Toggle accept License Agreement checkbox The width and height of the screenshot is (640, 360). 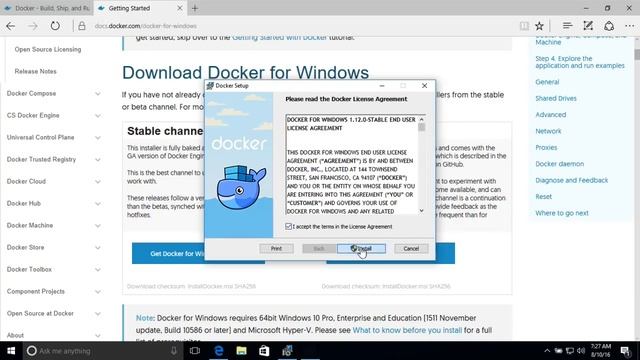pos(289,226)
